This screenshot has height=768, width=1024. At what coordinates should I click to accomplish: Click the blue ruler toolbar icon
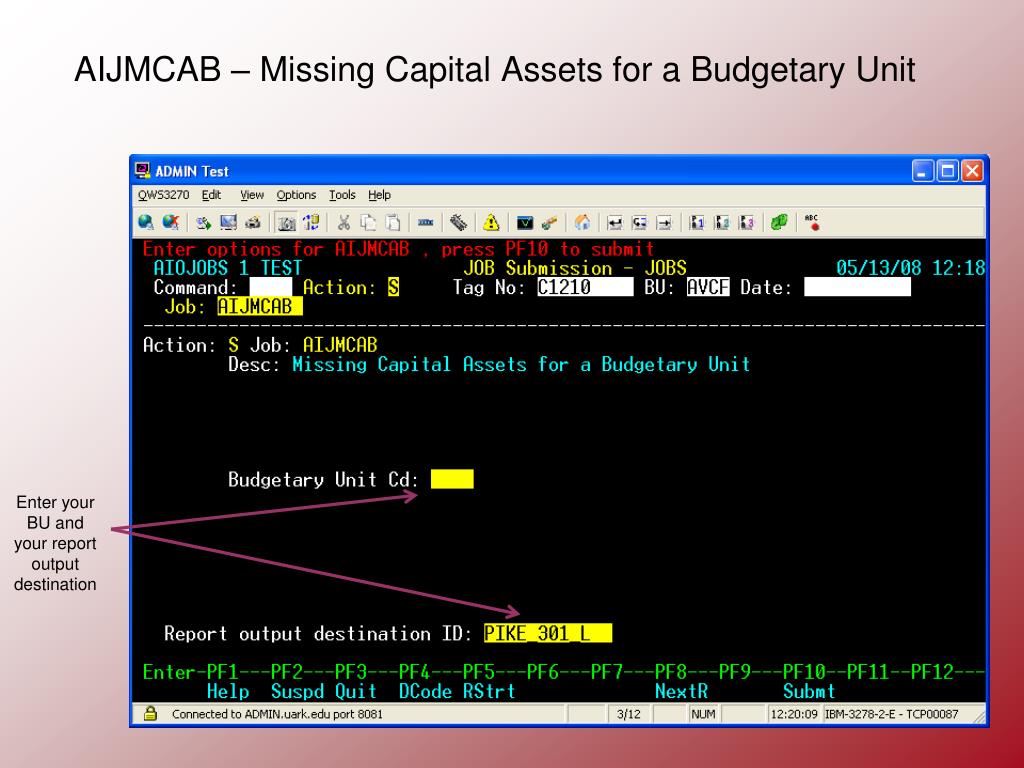point(426,223)
